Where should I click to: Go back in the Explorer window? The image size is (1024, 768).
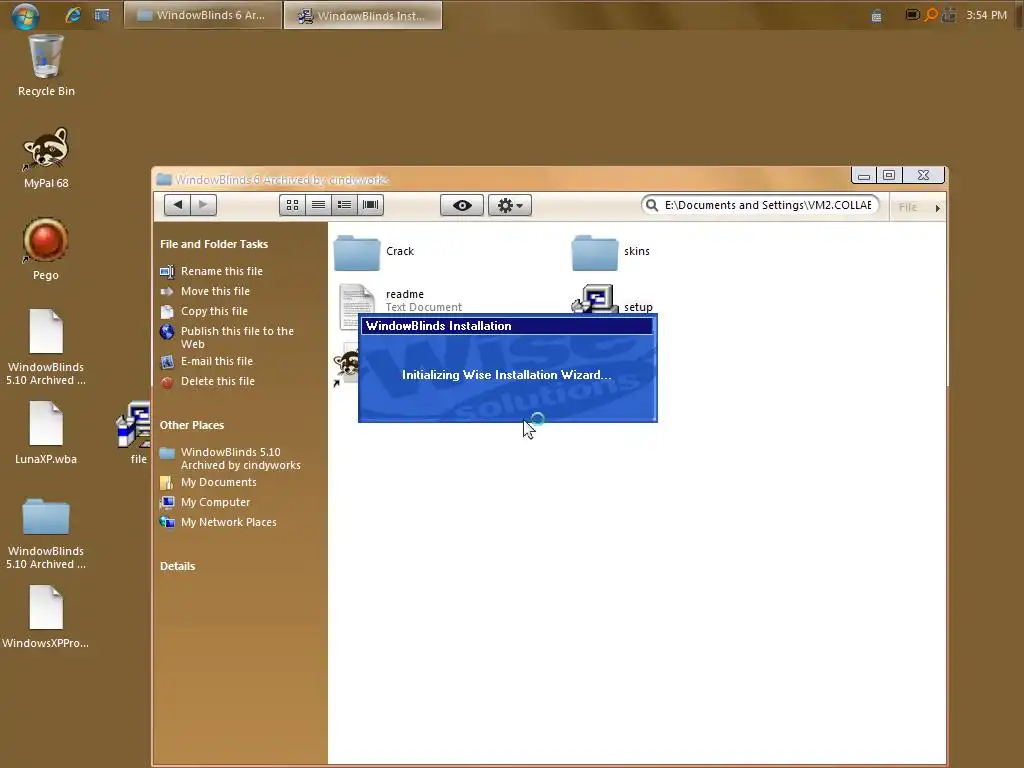point(177,205)
